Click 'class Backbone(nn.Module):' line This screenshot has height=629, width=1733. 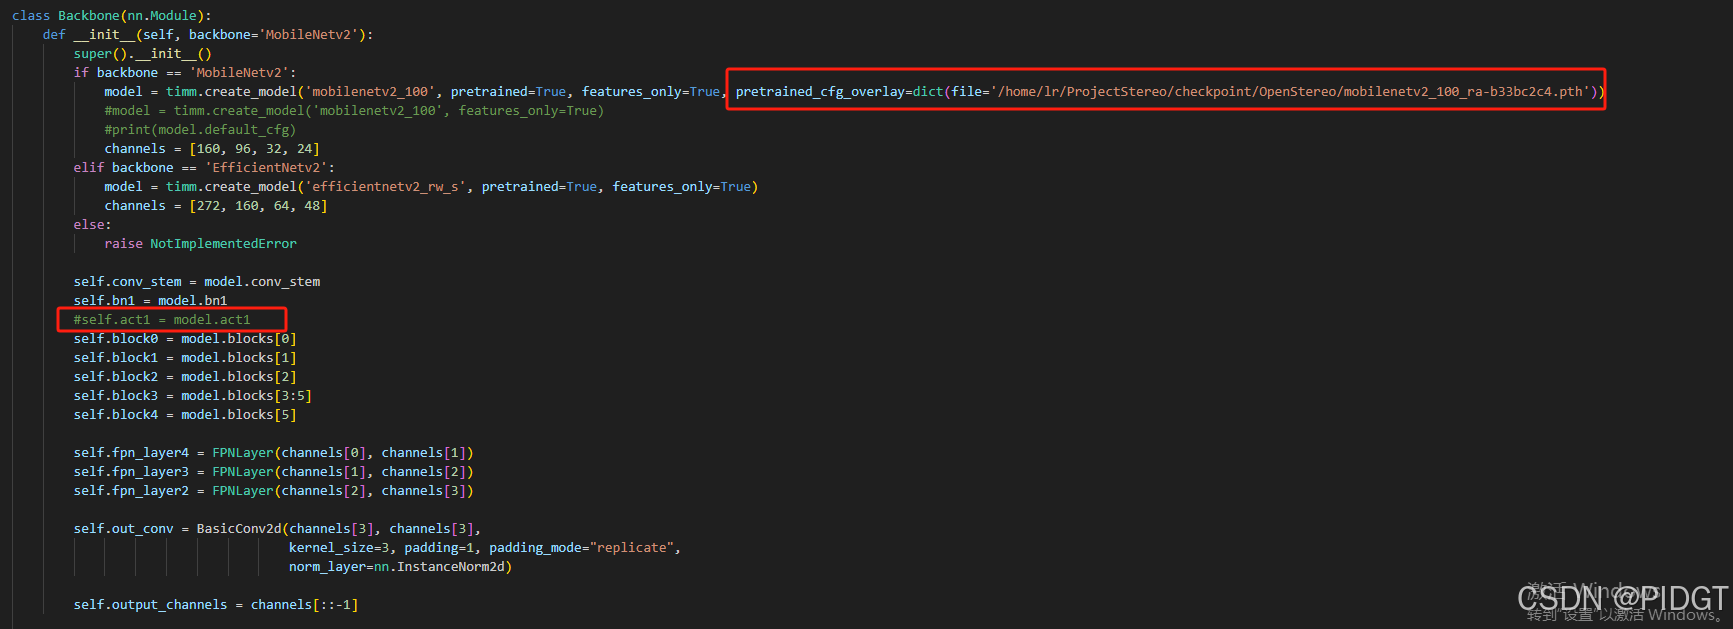coord(112,15)
